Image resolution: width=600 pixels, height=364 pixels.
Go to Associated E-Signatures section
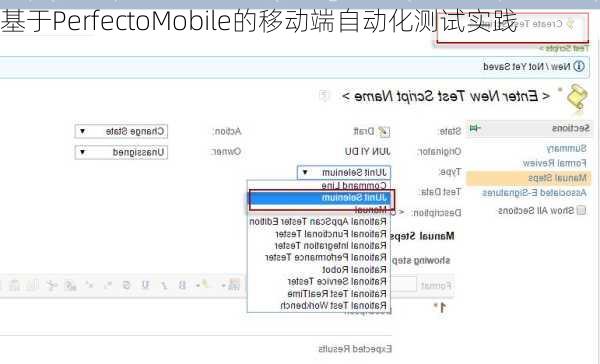tap(534, 193)
